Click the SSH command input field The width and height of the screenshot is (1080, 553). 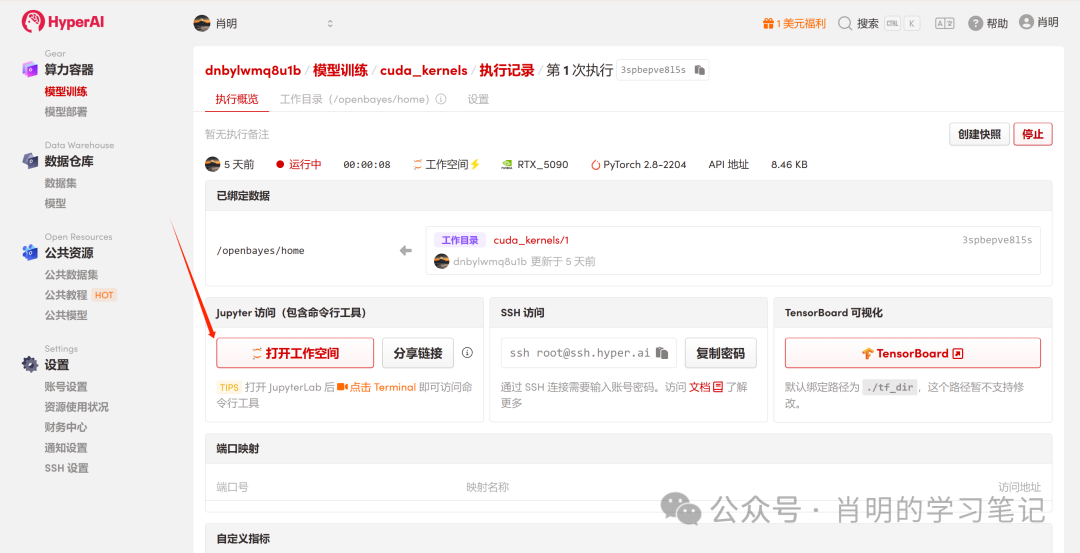coord(580,353)
